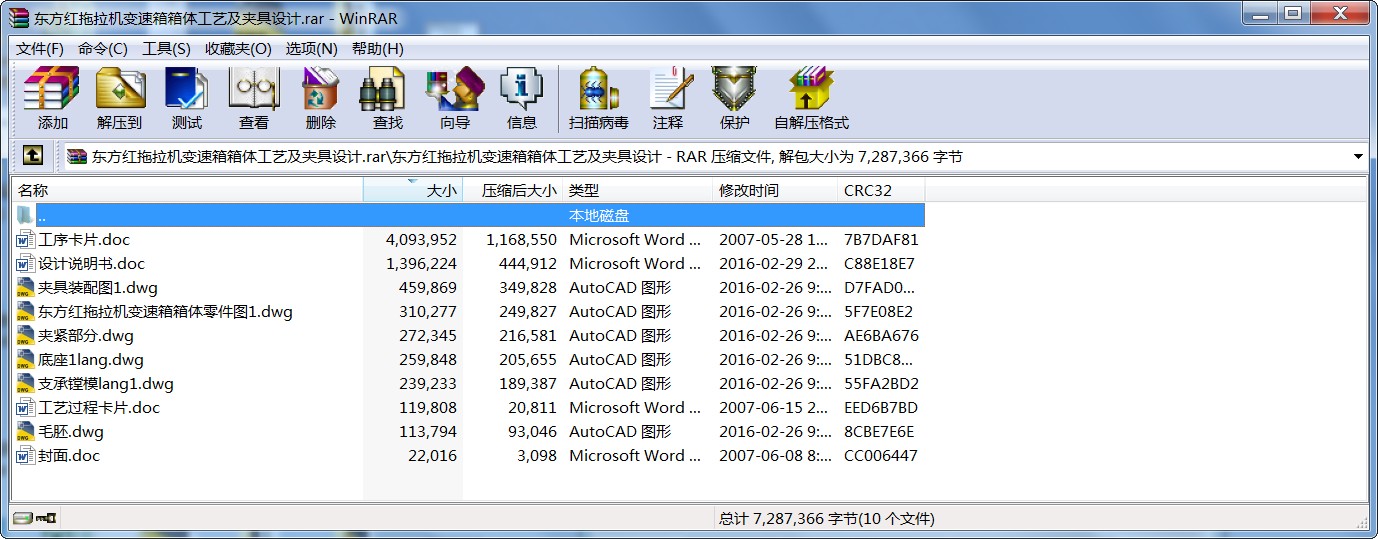Click the up-one-level arrow button
The image size is (1378, 539).
(x=33, y=156)
